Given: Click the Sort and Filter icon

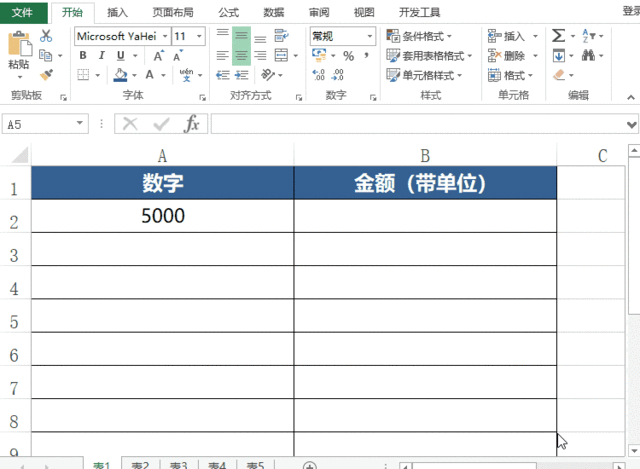Looking at the screenshot, I should (x=589, y=36).
